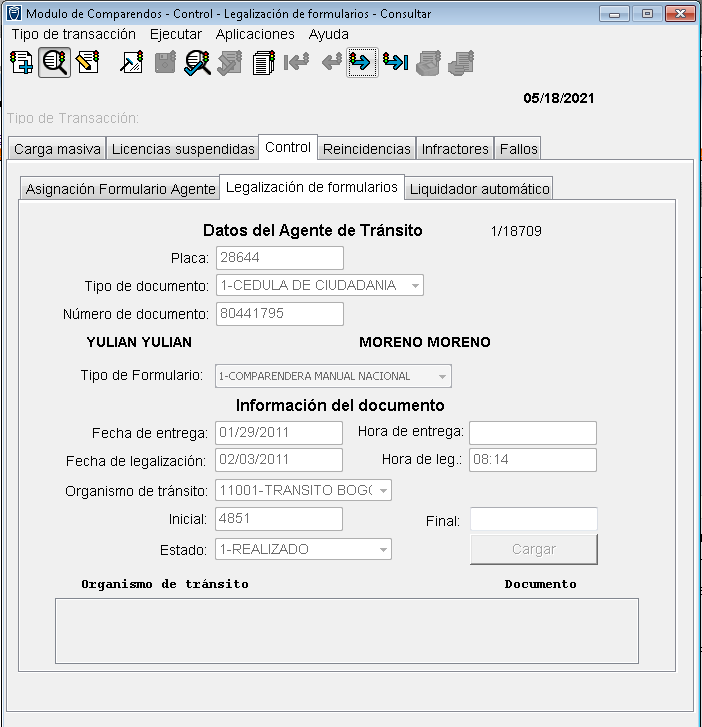Open the Estado dropdown list
The image size is (702, 727).
click(382, 549)
